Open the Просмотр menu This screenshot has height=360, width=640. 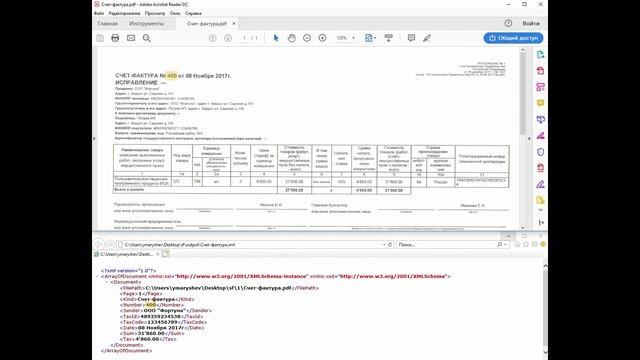[x=155, y=13]
